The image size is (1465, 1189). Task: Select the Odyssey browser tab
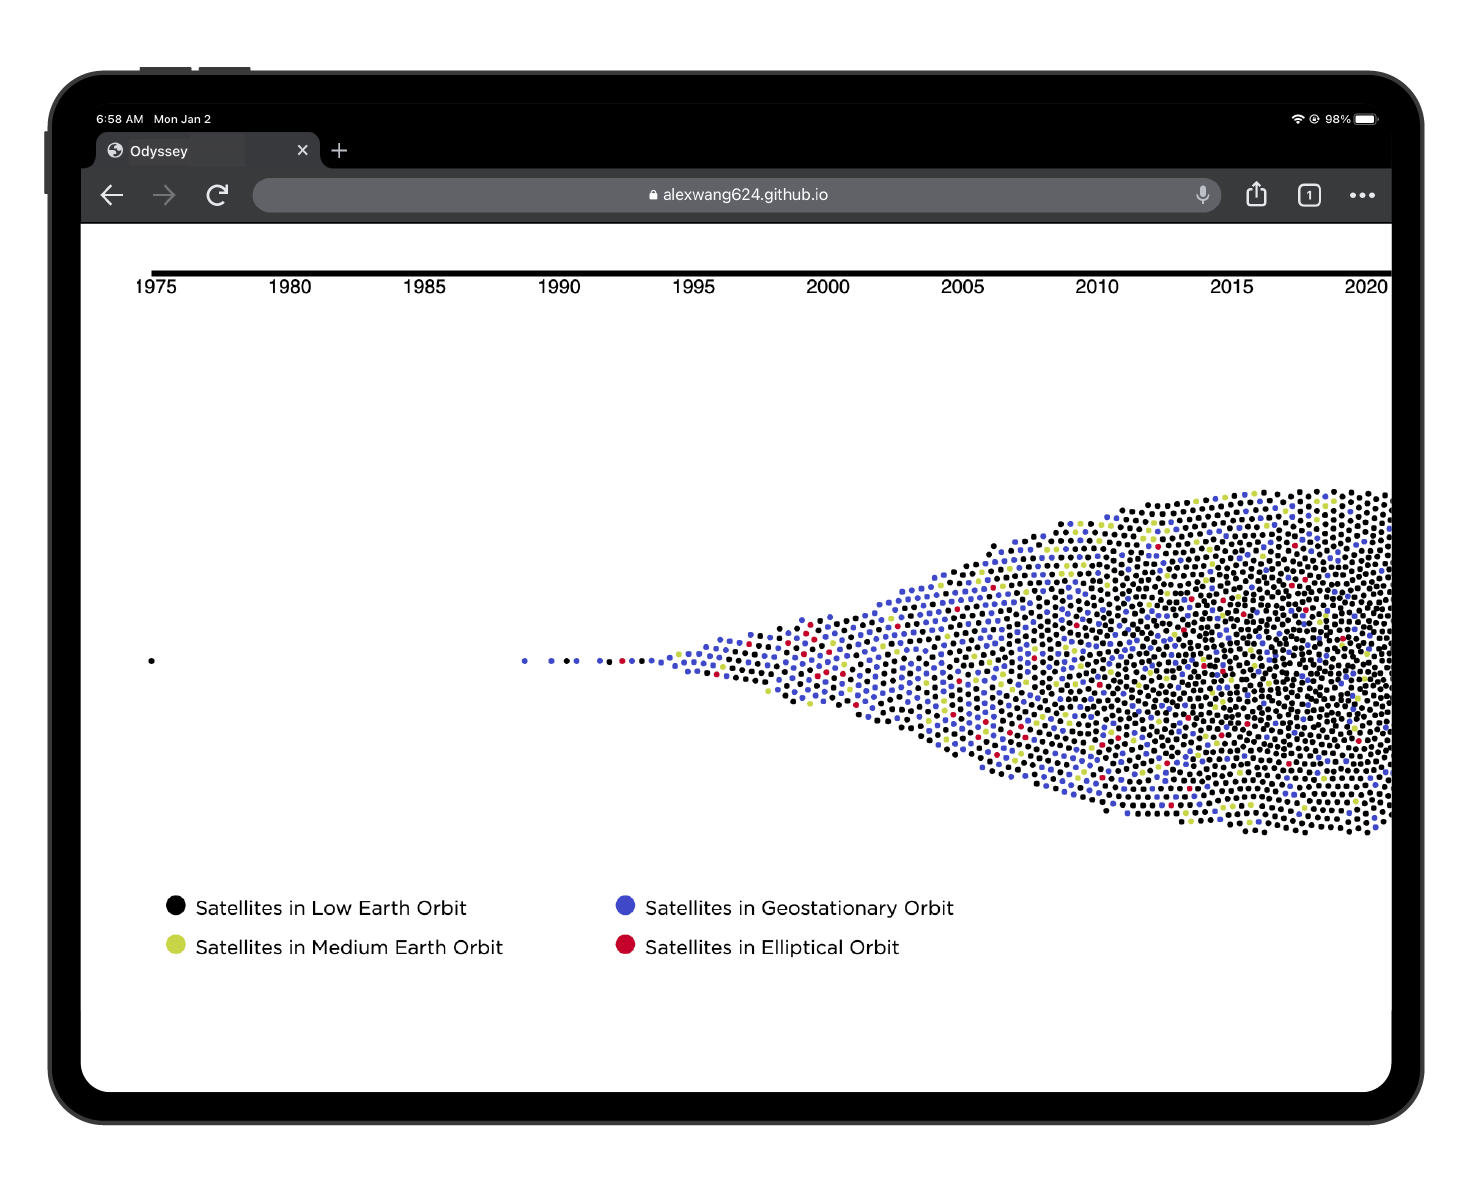coord(208,150)
